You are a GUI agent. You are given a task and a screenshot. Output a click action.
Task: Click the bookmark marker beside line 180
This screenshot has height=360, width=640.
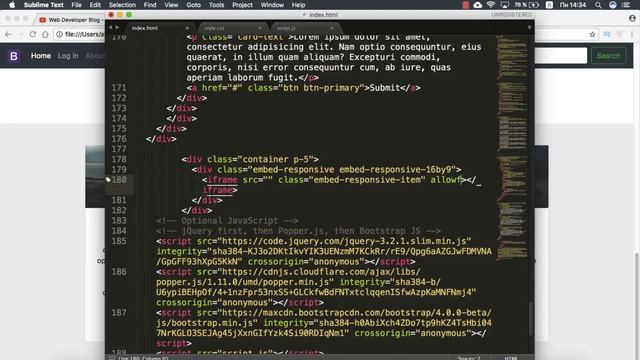108,179
